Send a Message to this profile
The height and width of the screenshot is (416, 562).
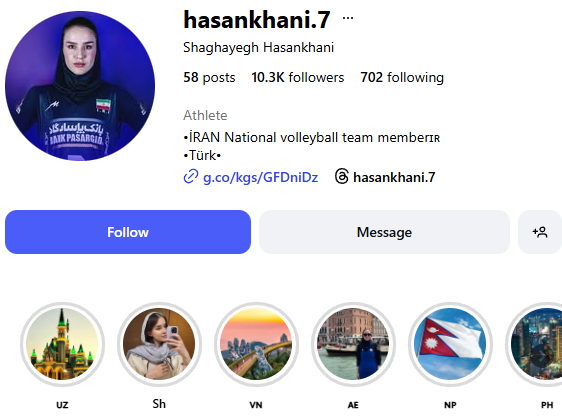(x=384, y=232)
